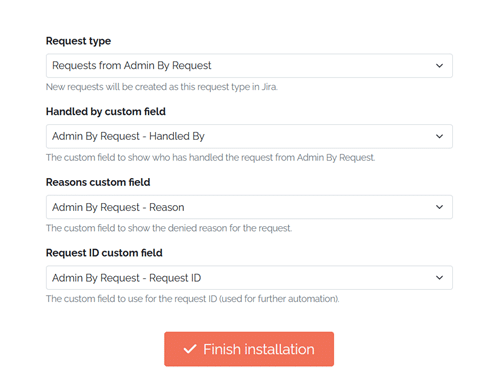This screenshot has height=388, width=483.
Task: Open the Handled by custom field dropdown
Action: (249, 136)
